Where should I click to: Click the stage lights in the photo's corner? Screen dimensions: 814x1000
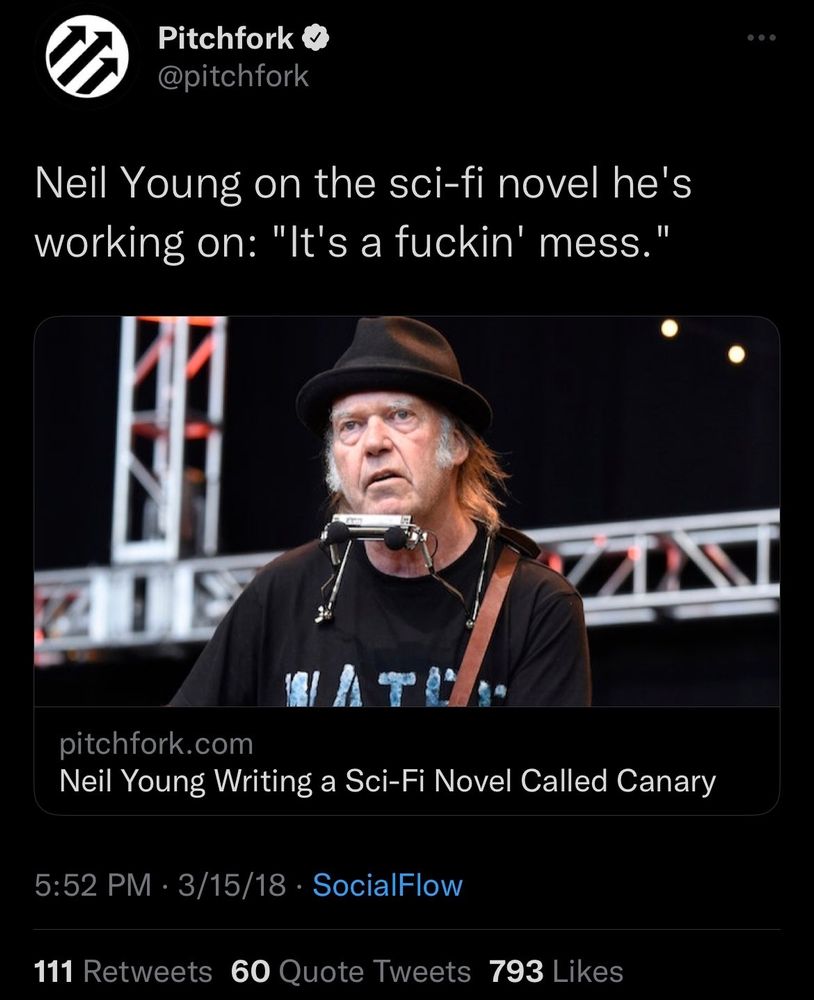tap(702, 340)
